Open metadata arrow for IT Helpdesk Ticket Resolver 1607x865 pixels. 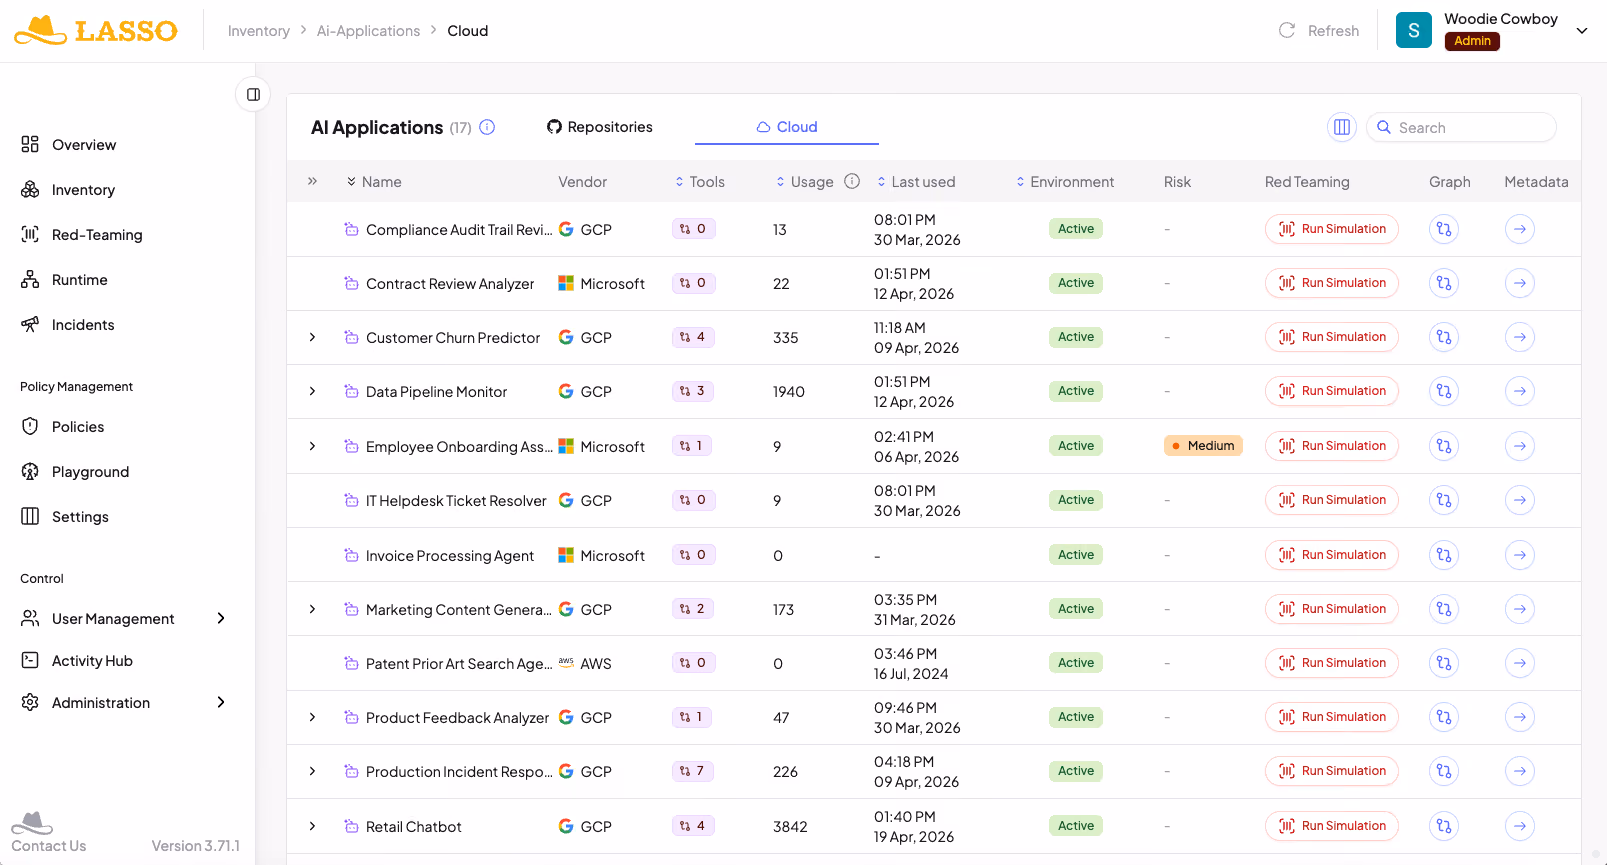pos(1519,500)
